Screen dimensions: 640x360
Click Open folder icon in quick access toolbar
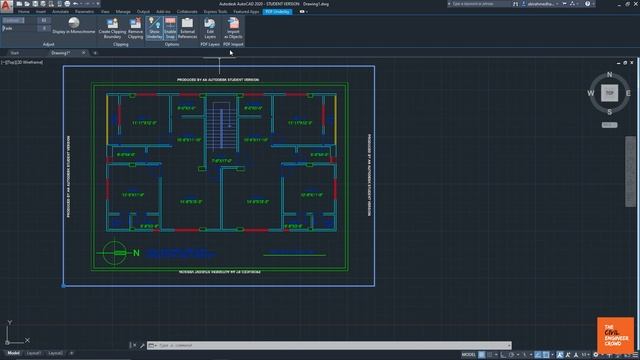click(x=27, y=4)
